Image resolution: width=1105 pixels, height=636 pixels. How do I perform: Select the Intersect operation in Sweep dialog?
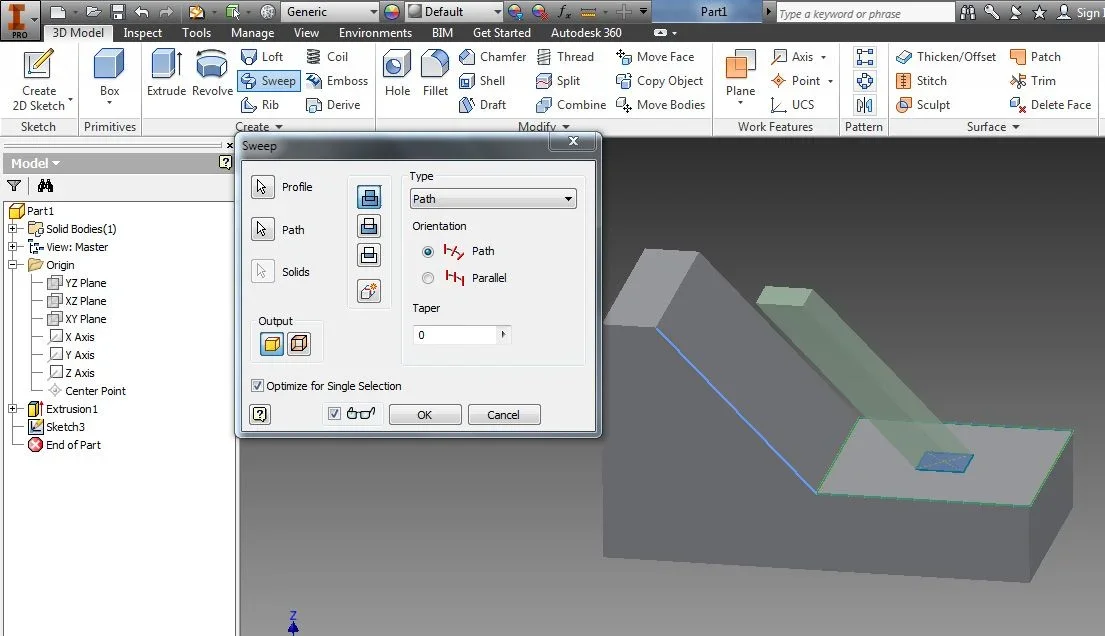tap(369, 255)
